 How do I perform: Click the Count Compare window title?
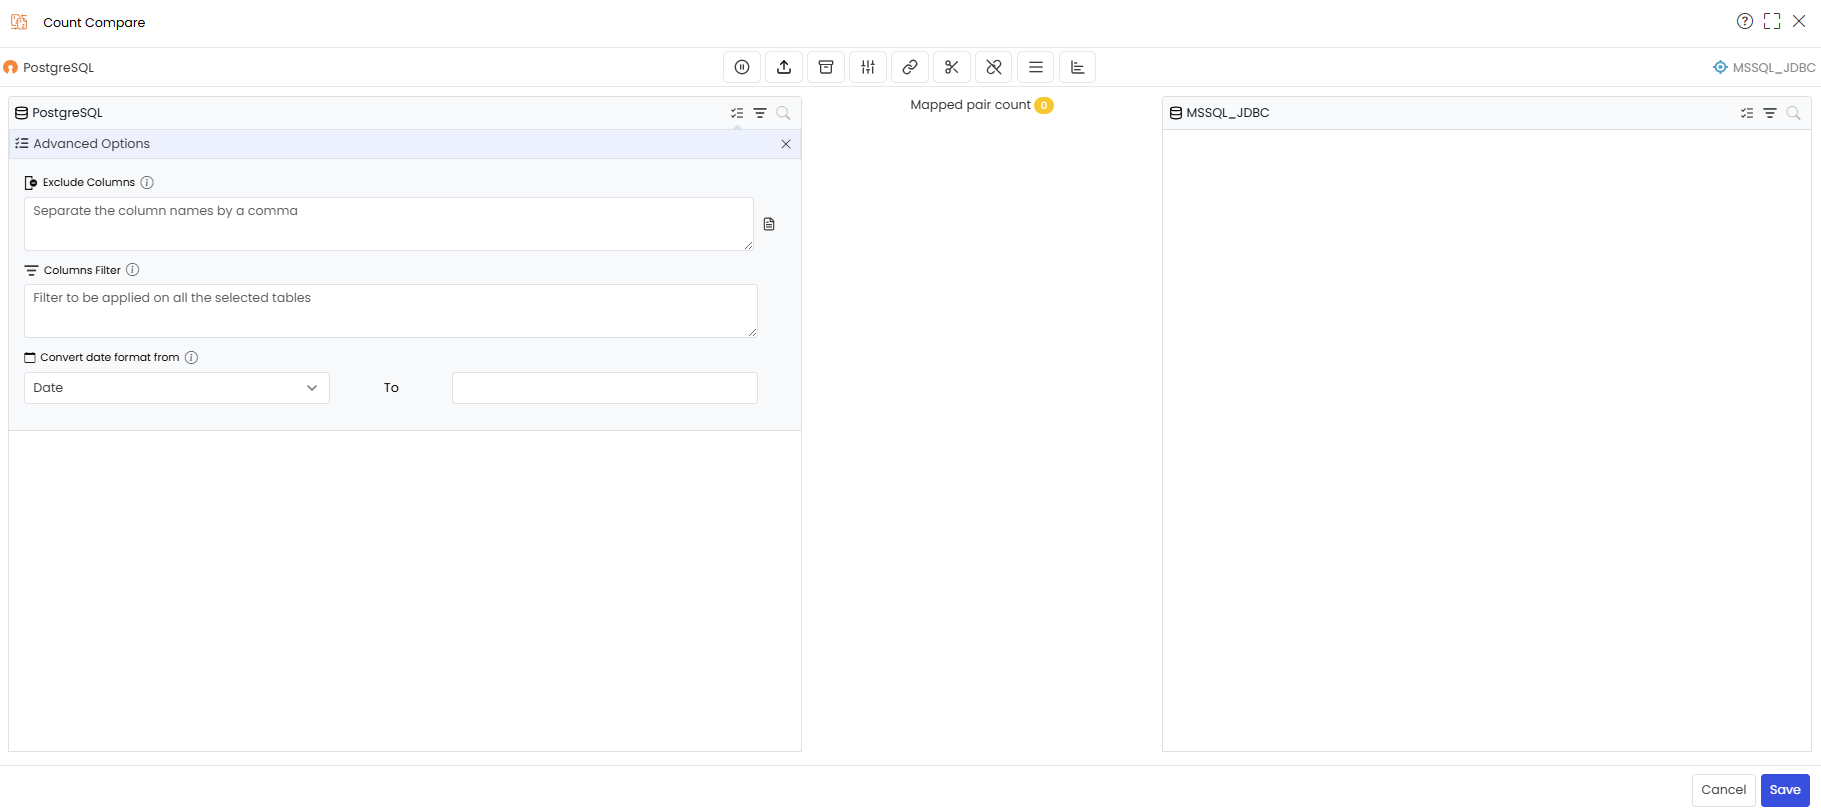94,22
